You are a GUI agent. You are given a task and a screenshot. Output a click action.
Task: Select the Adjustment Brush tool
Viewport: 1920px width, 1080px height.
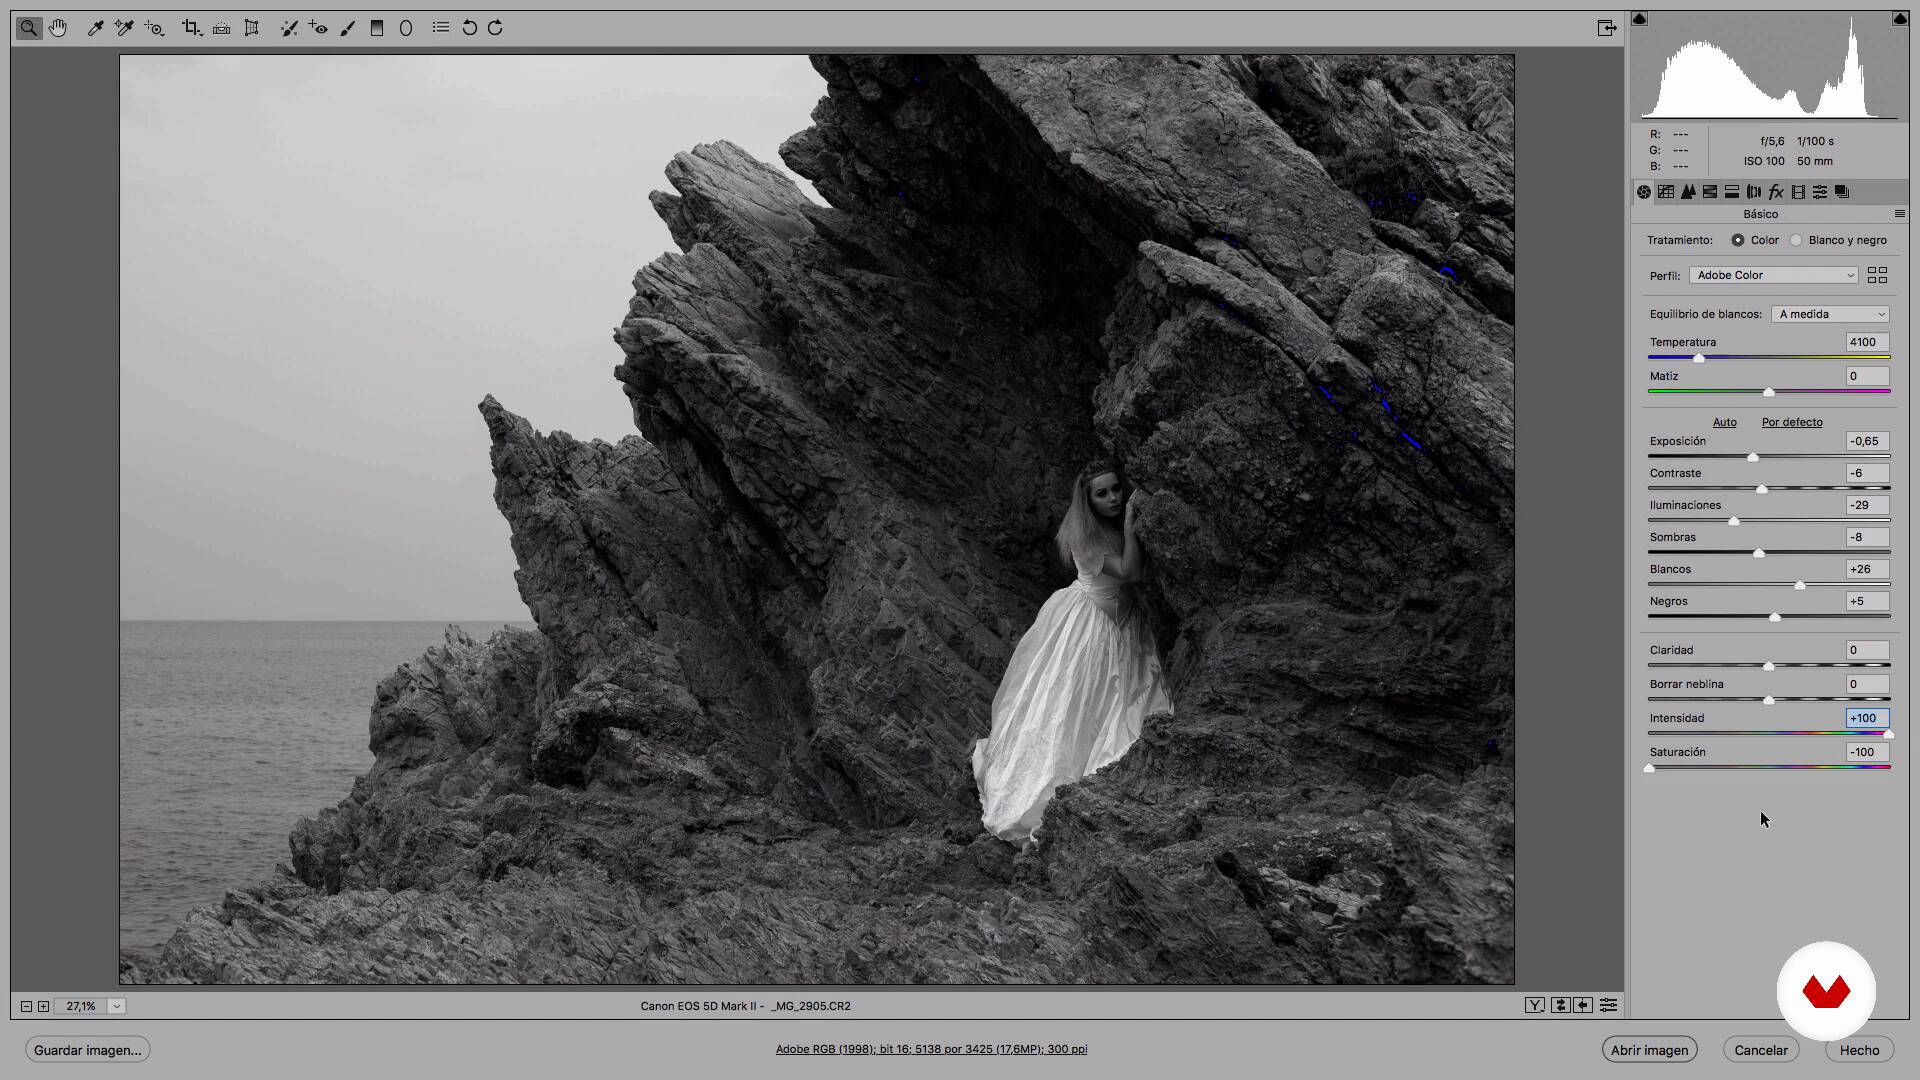coord(347,28)
